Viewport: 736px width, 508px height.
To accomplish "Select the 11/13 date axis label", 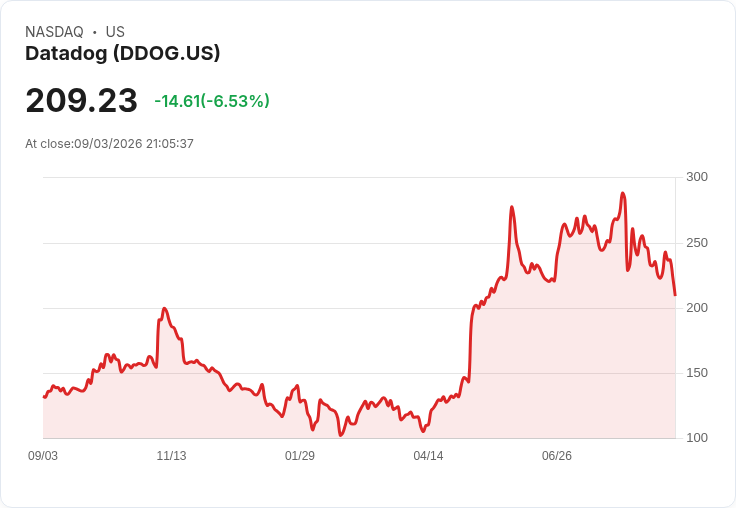I will tap(171, 455).
